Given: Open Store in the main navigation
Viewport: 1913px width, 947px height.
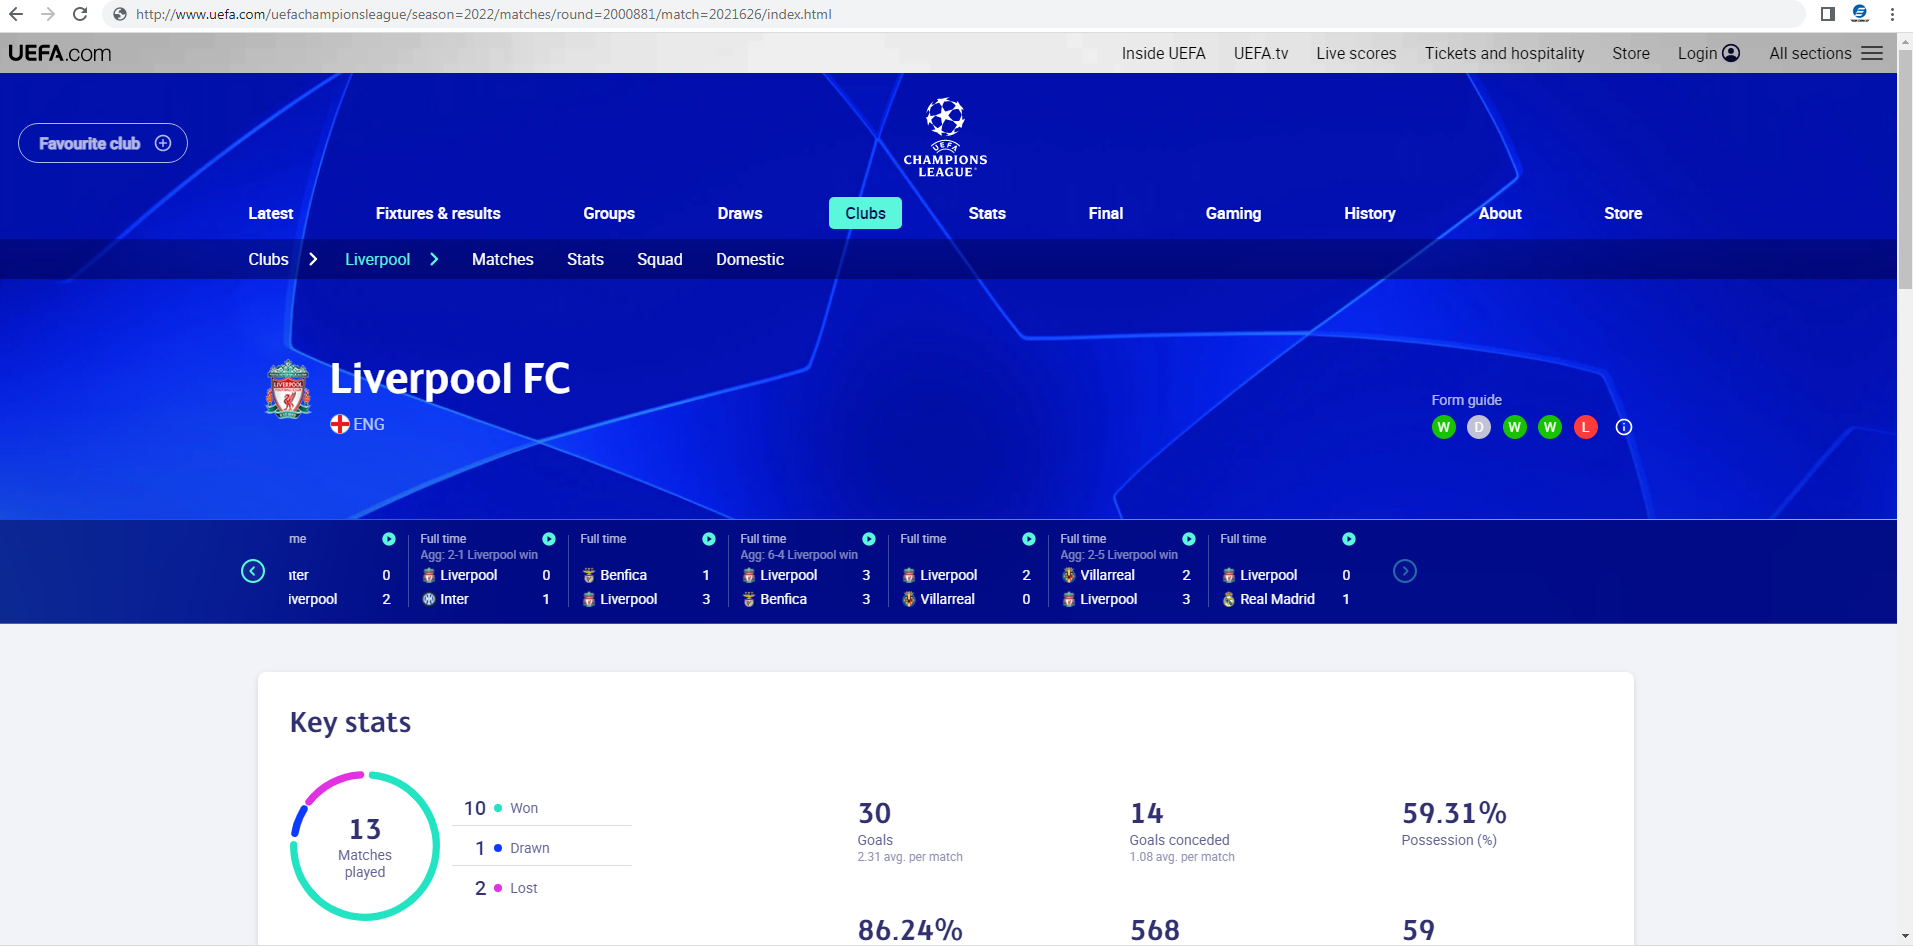Looking at the screenshot, I should [x=1623, y=213].
